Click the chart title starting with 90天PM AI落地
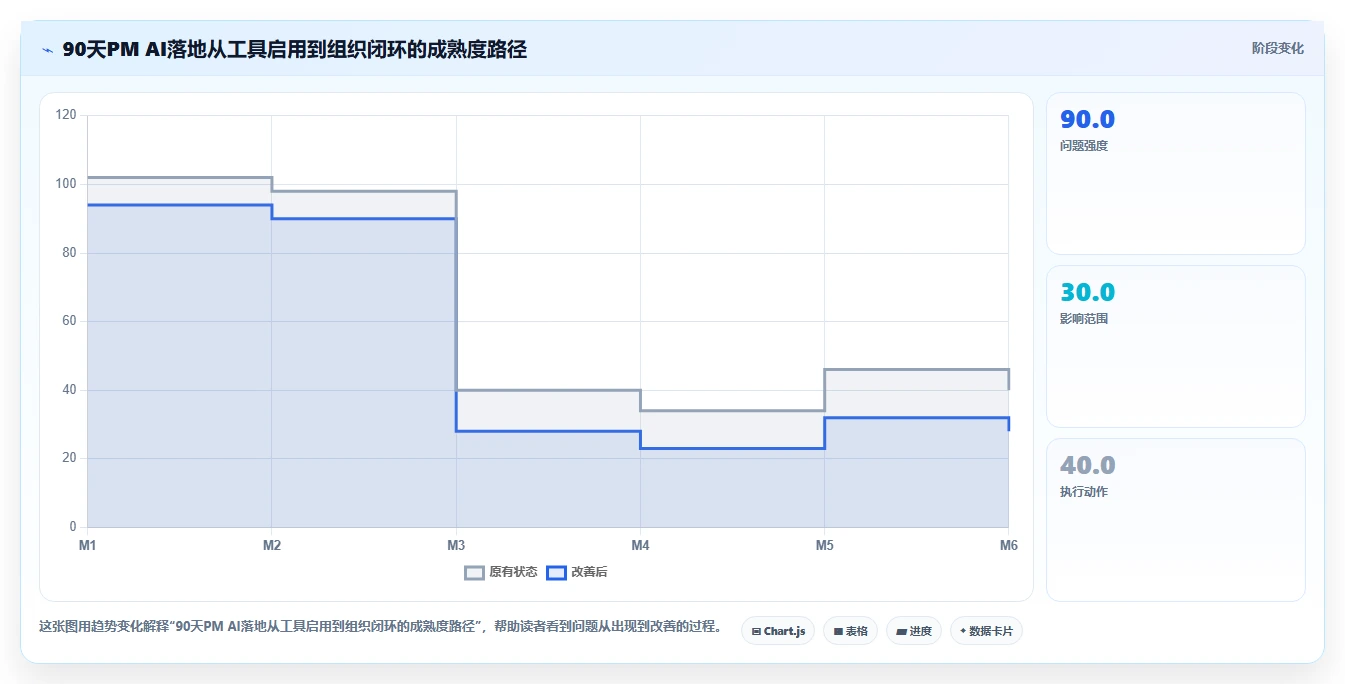This screenshot has width=1345, height=684. pyautogui.click(x=294, y=49)
